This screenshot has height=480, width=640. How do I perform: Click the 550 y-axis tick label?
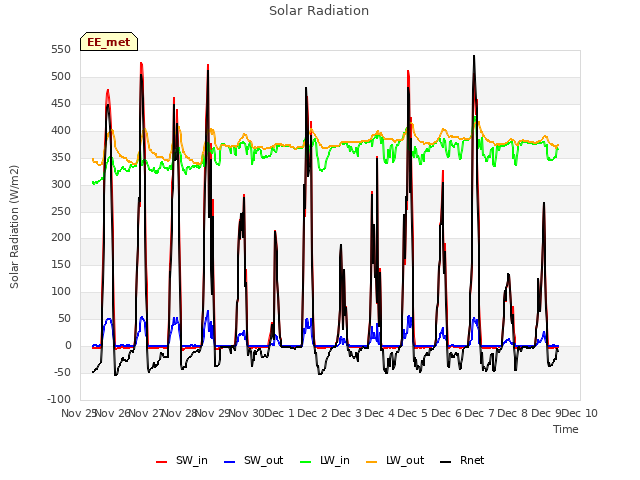(x=61, y=50)
